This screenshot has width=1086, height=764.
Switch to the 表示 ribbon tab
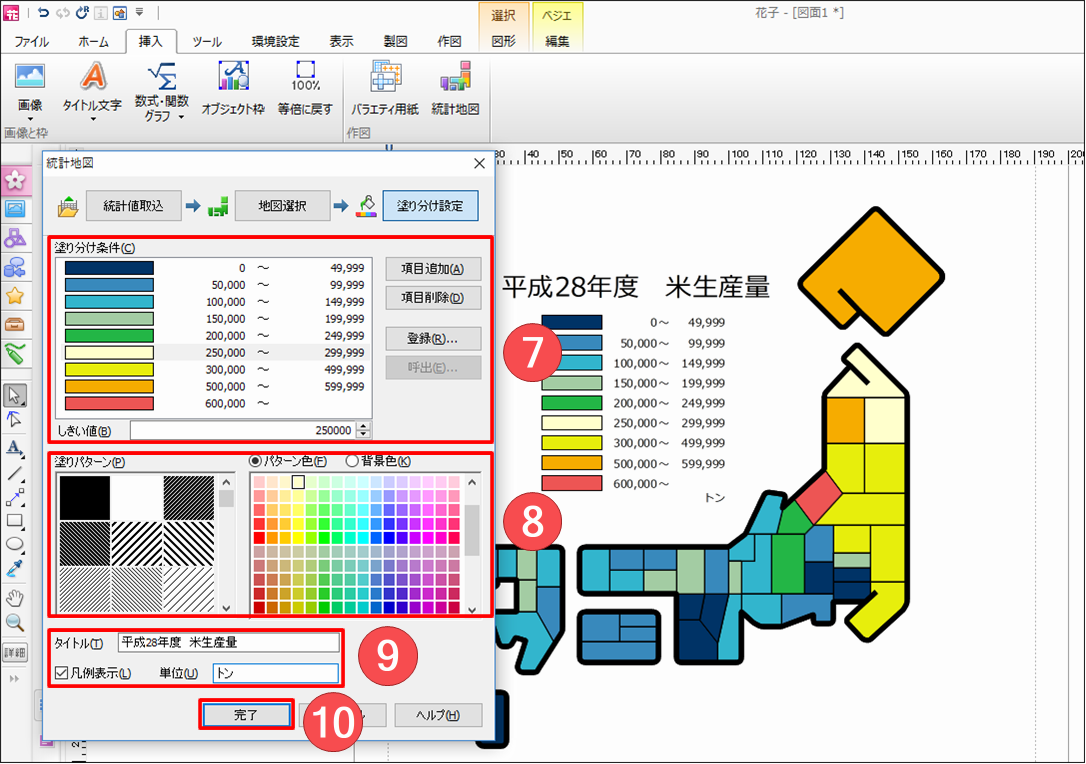click(341, 42)
